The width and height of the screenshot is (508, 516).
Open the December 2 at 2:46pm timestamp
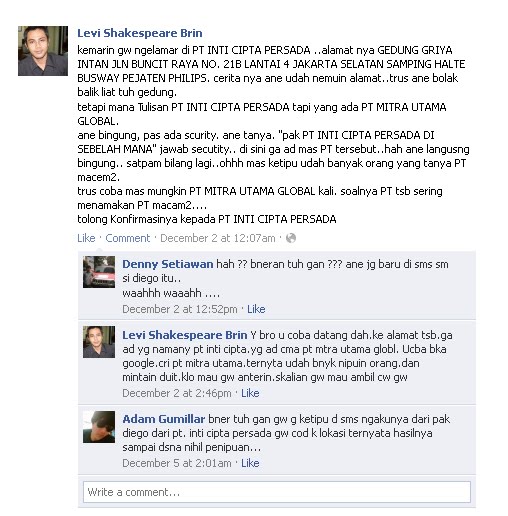177,393
